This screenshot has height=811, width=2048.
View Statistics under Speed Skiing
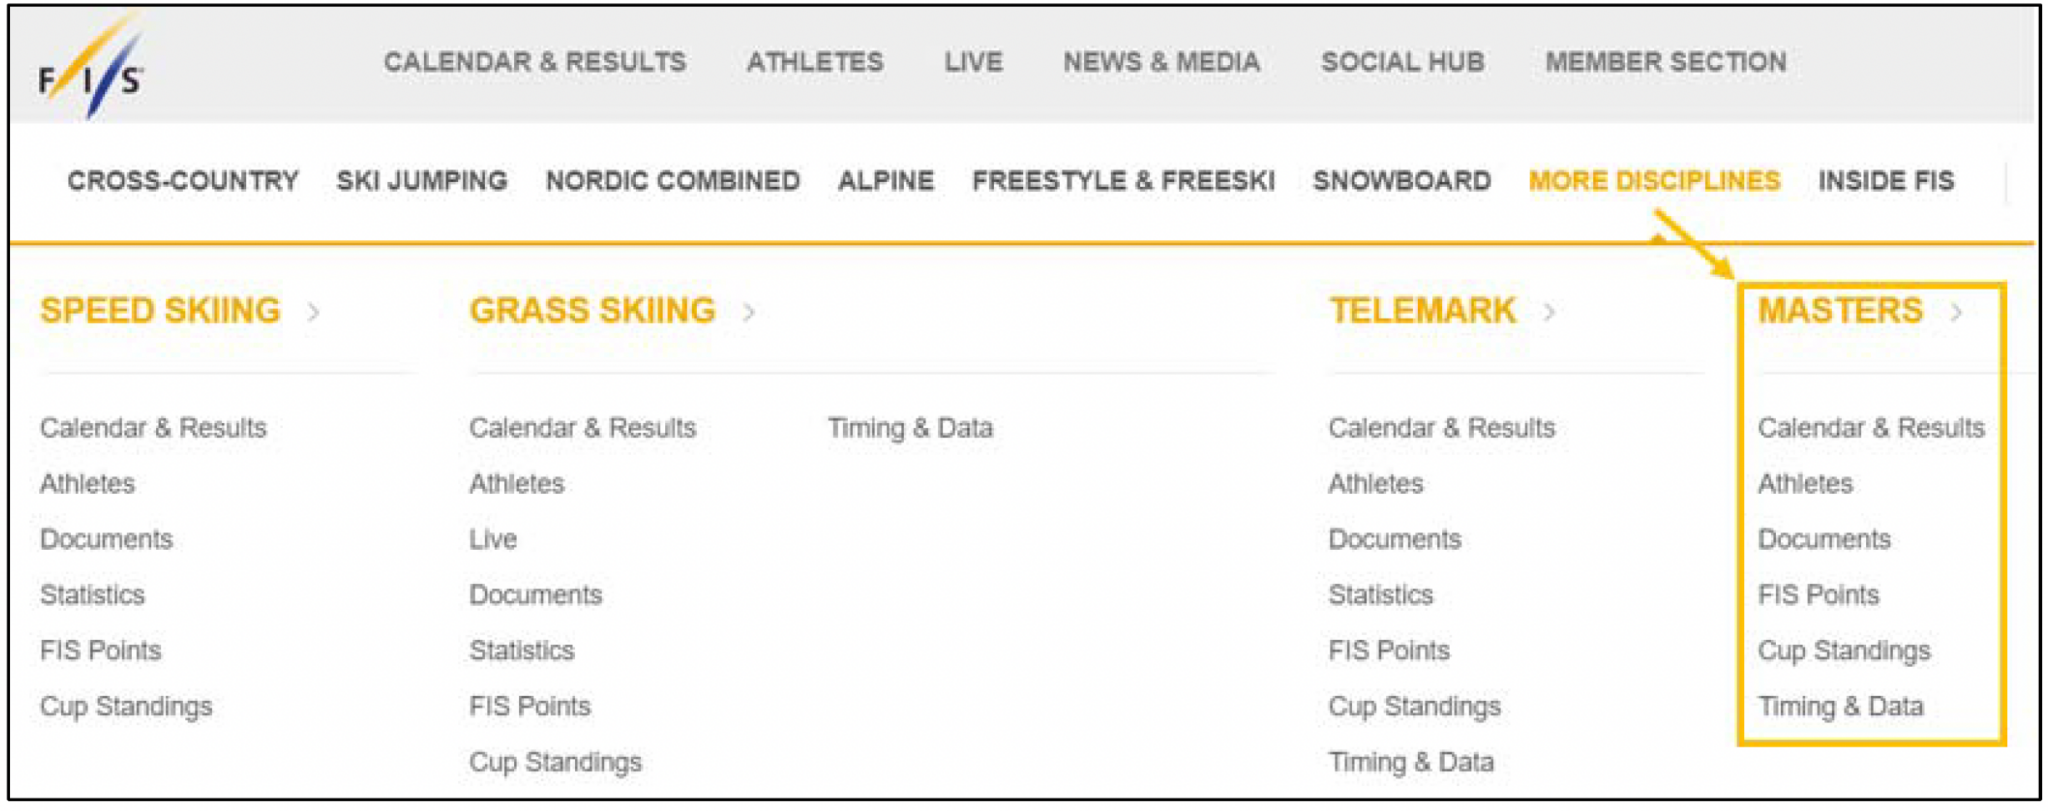click(91, 595)
